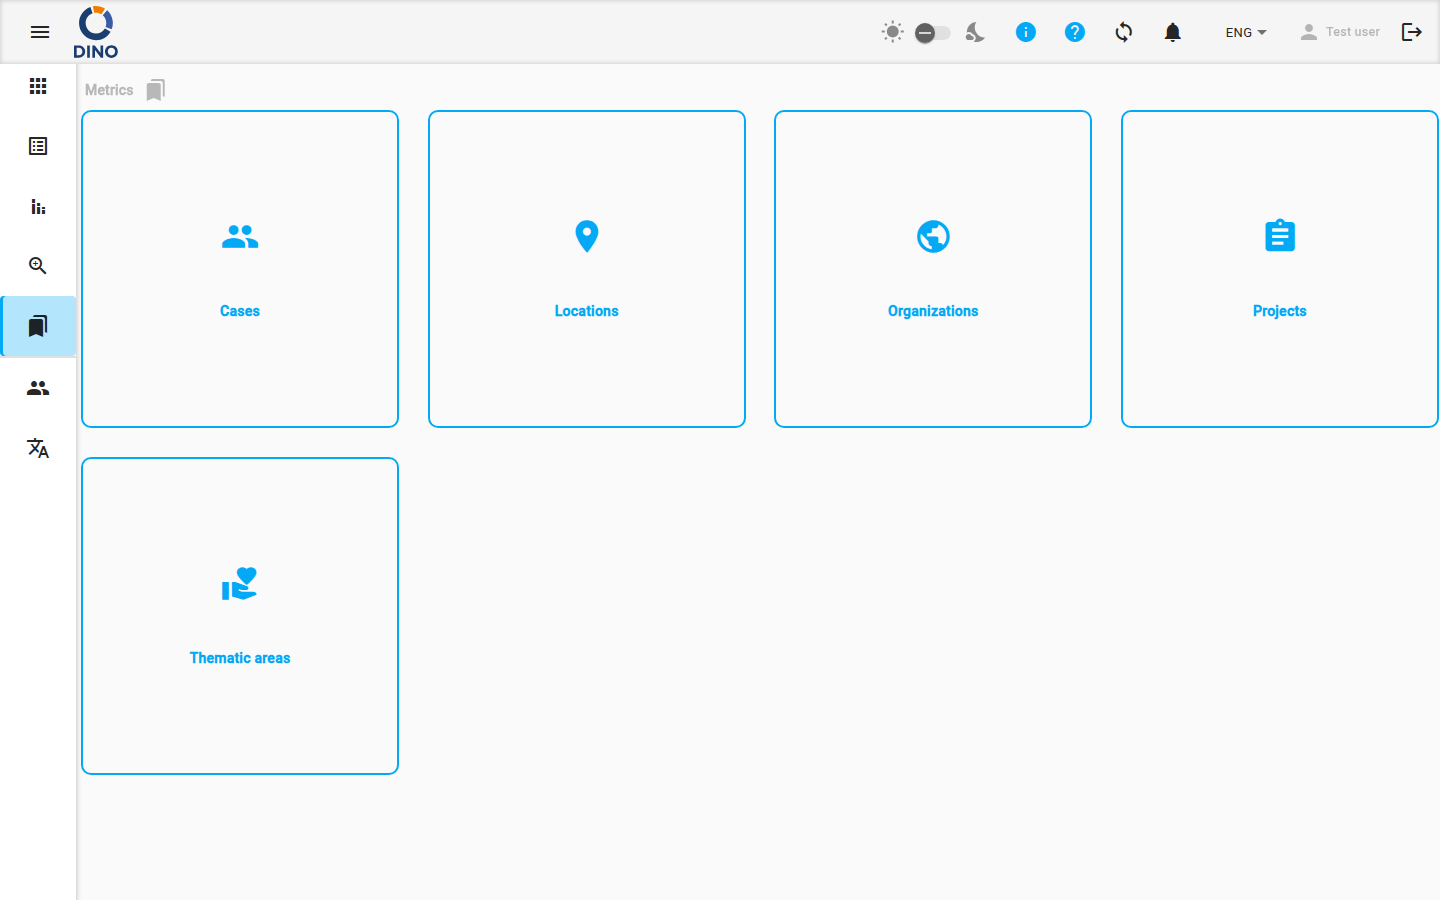Open the bar chart statistics sidebar icon

point(38,206)
